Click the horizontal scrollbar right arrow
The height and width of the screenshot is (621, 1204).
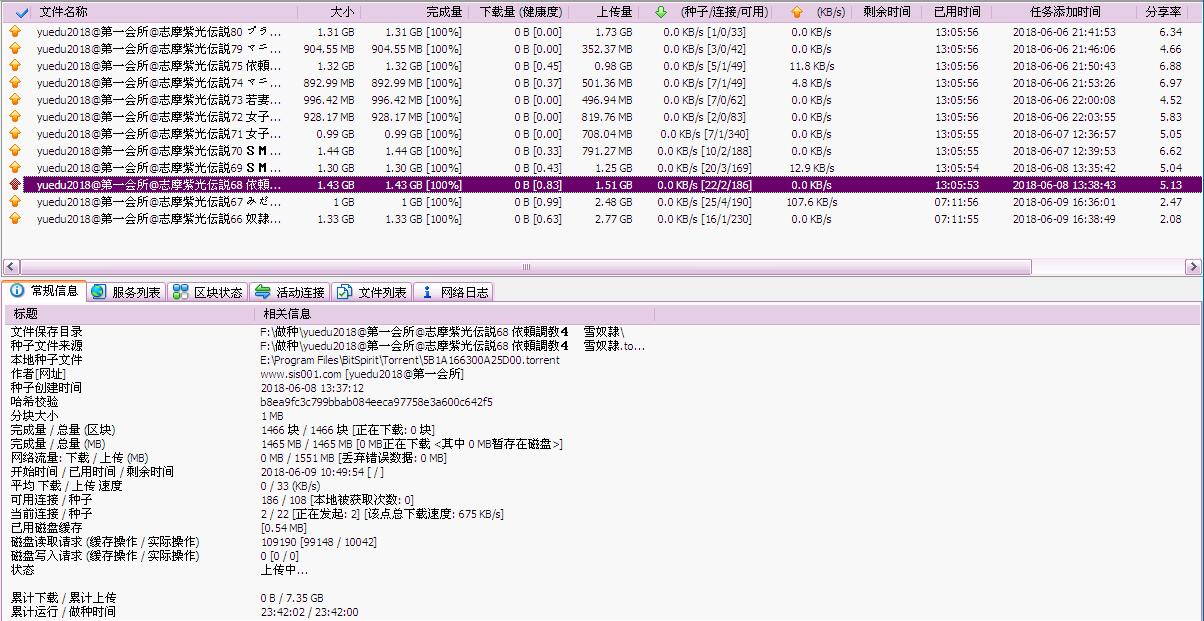pos(1193,267)
